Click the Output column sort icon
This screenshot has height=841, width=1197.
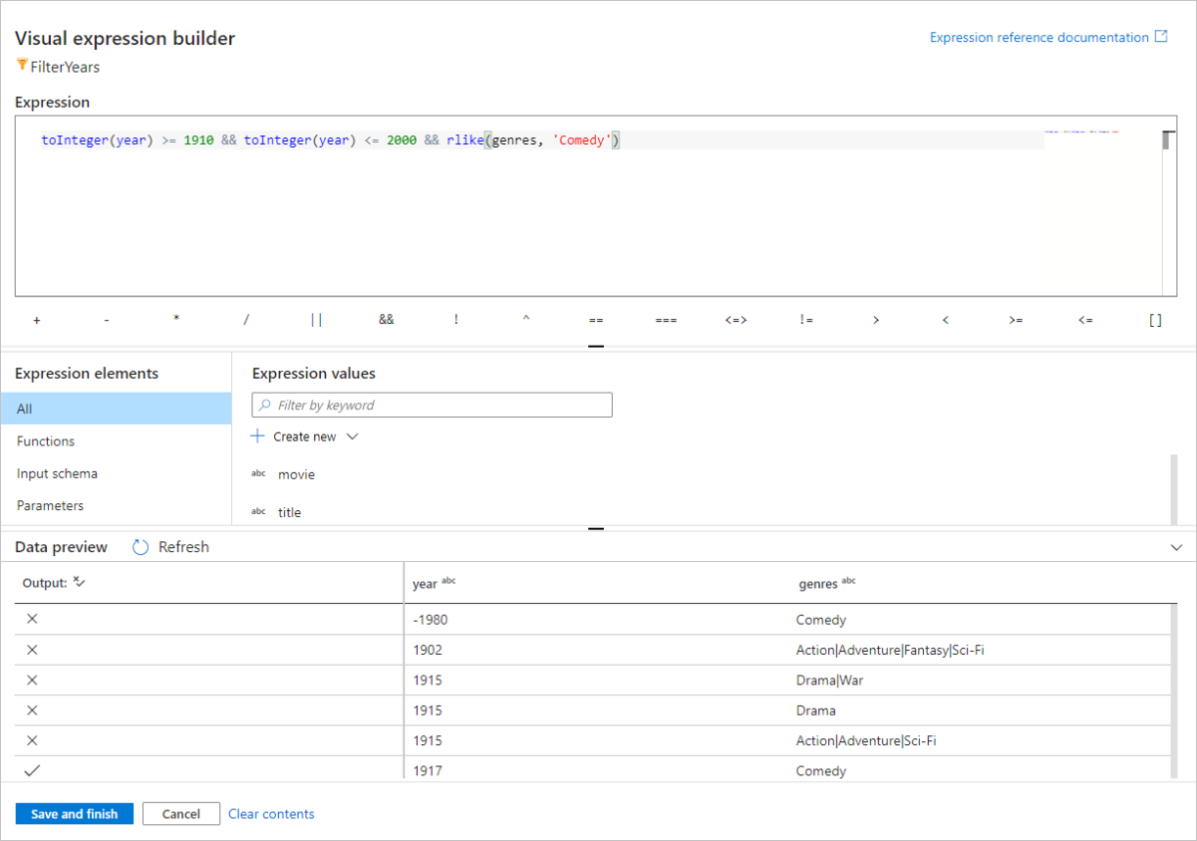pos(80,582)
